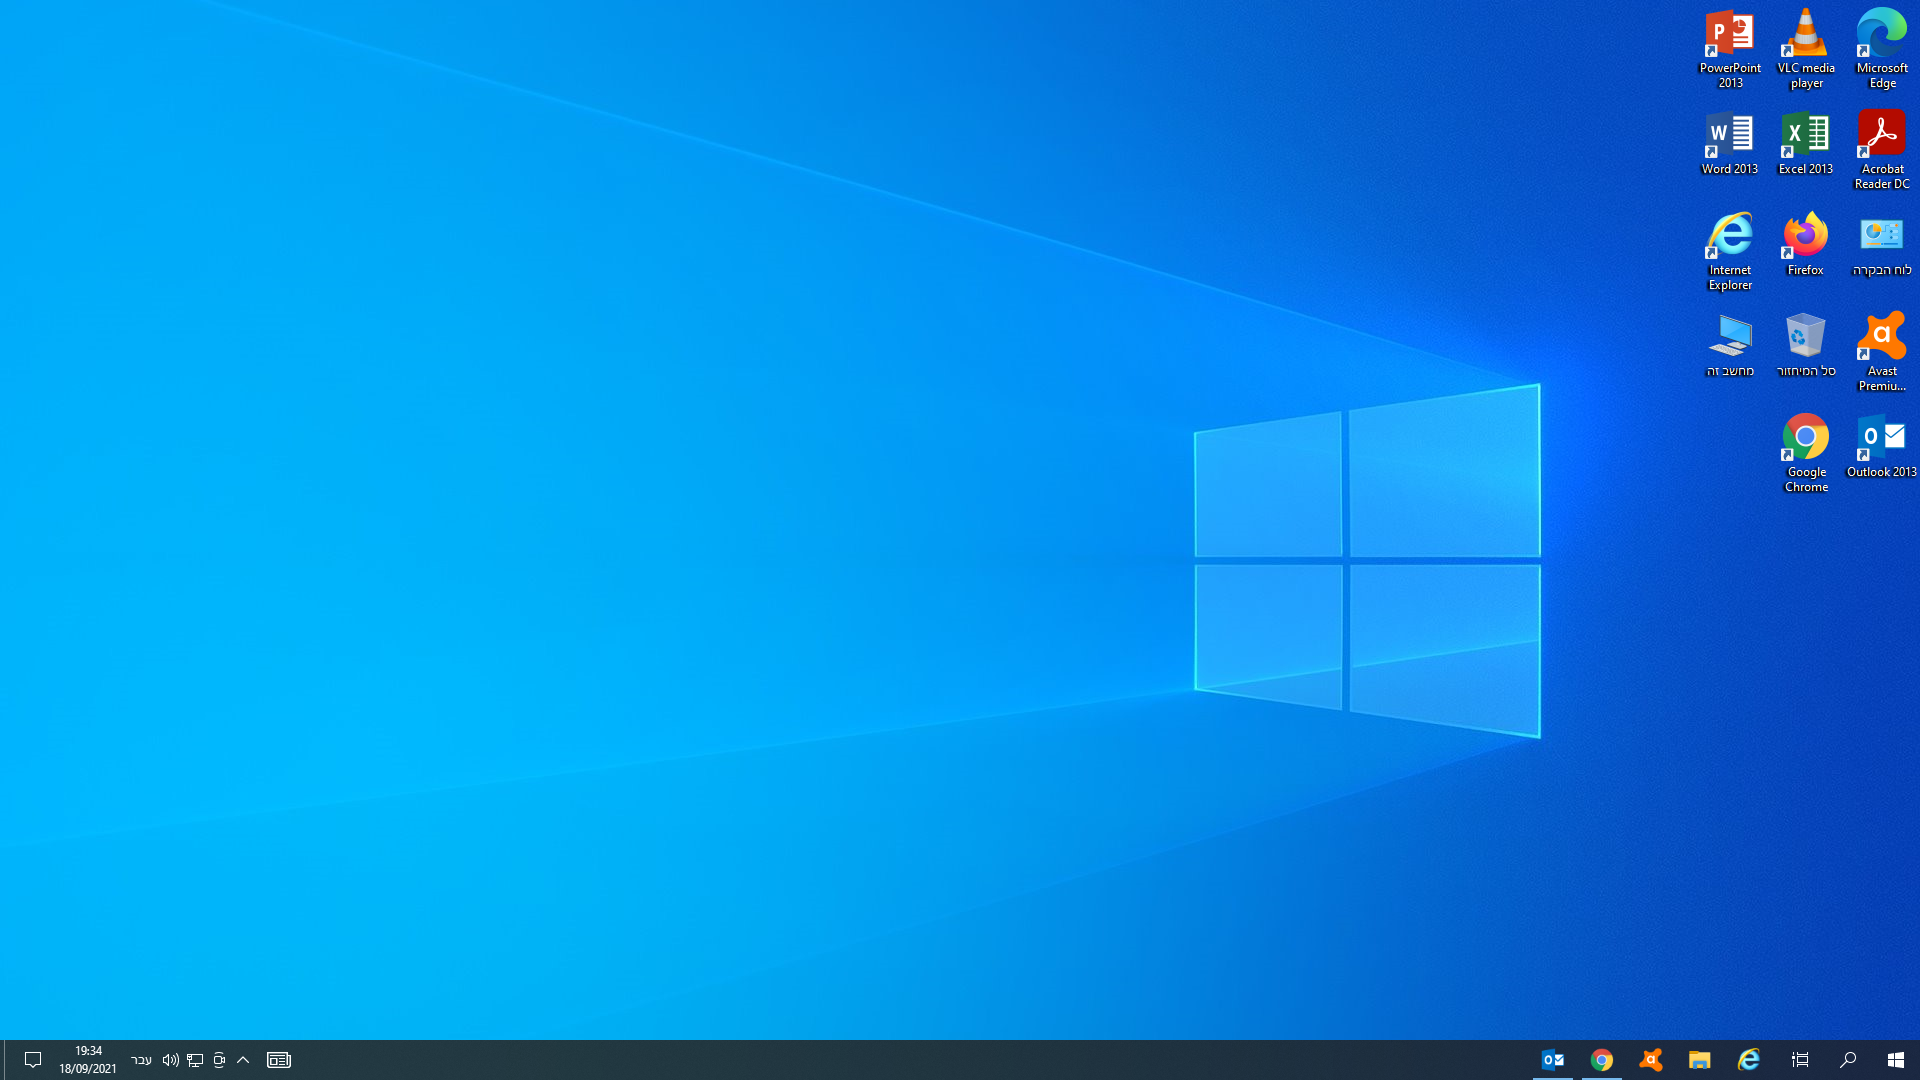1920x1080 pixels.
Task: Open taskbar search magnifier
Action: pos(1847,1060)
